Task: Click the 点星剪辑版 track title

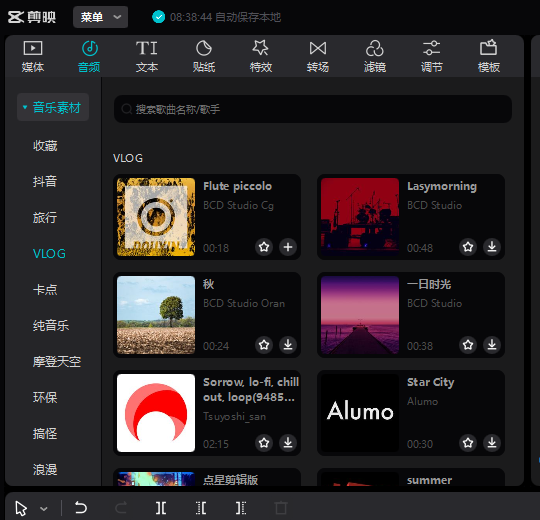Action: pyautogui.click(x=230, y=480)
